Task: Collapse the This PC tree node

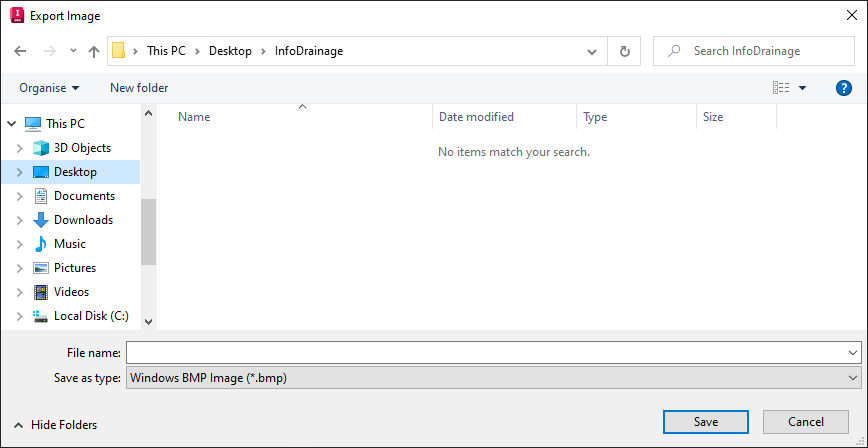Action: [x=12, y=124]
